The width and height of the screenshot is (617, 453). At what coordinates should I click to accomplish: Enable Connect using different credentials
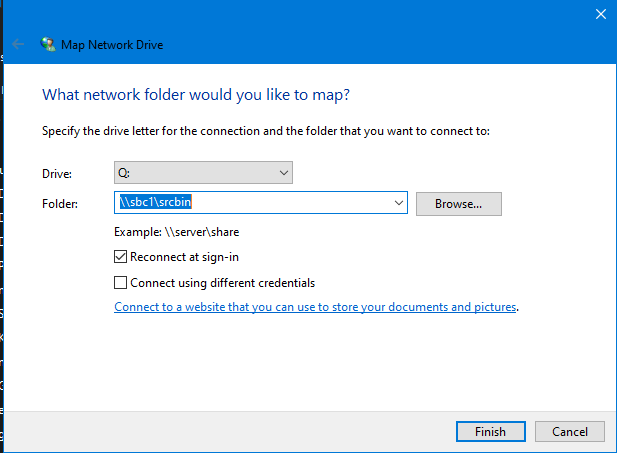[120, 283]
